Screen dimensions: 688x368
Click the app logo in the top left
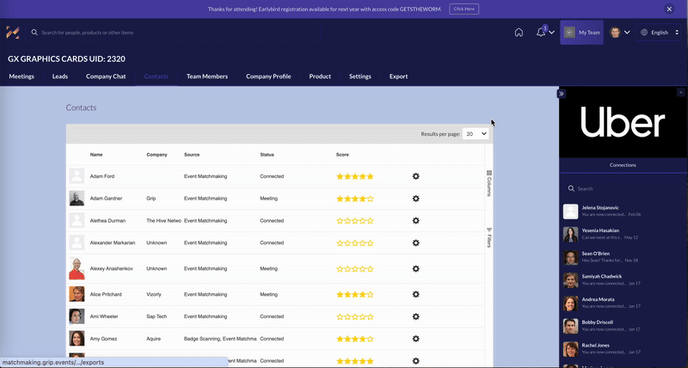(13, 32)
